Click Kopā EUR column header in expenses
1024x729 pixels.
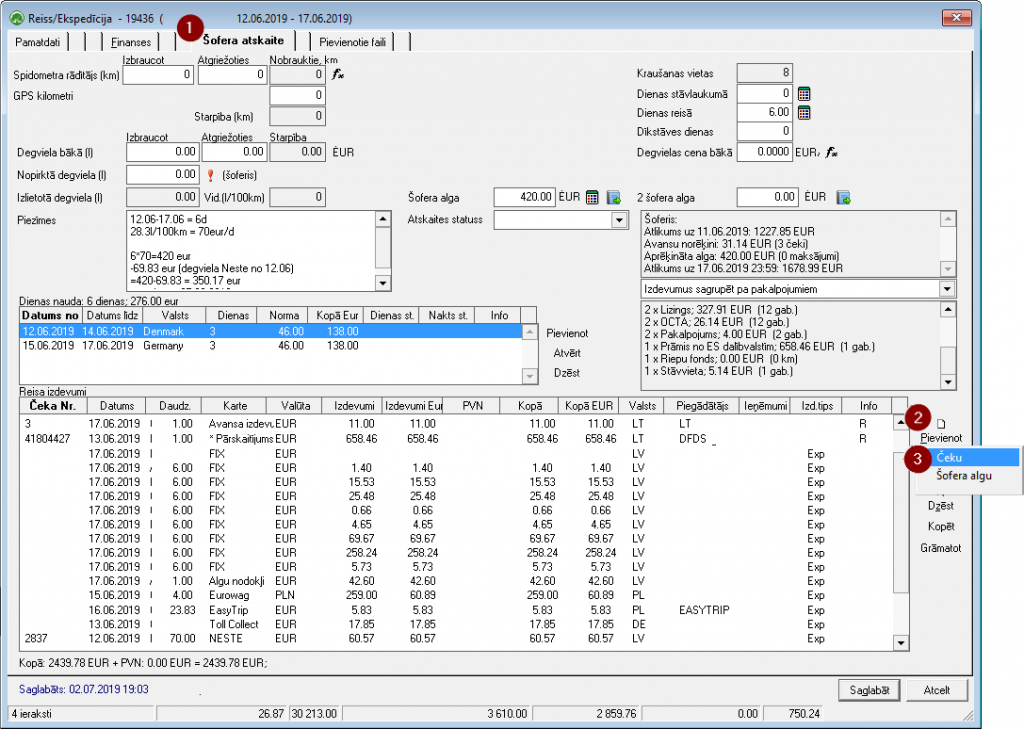tap(588, 406)
